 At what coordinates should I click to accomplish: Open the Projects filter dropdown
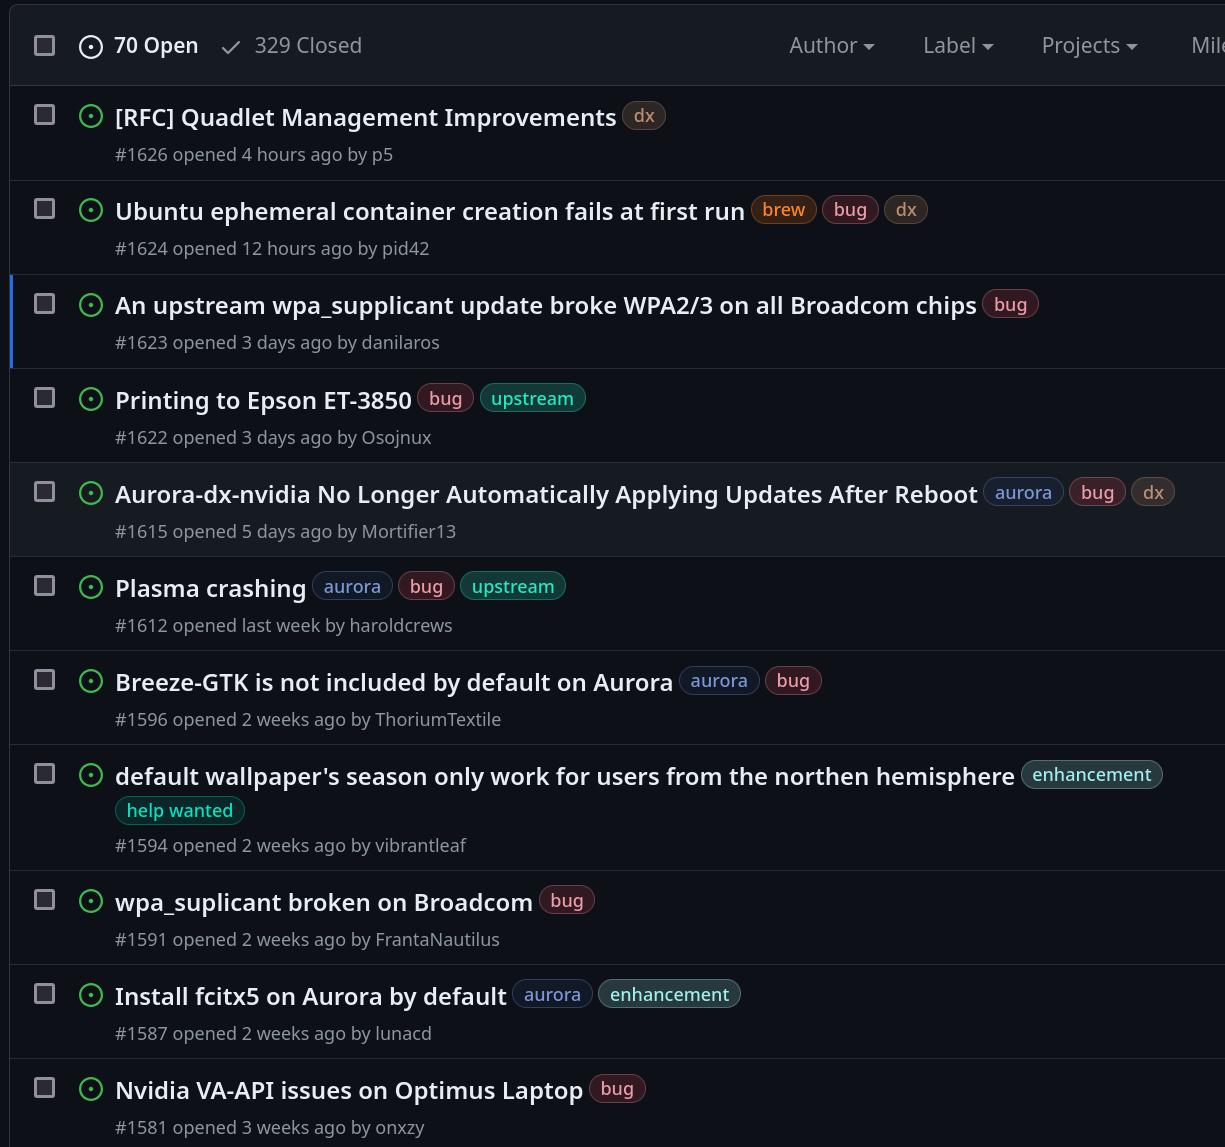1089,46
